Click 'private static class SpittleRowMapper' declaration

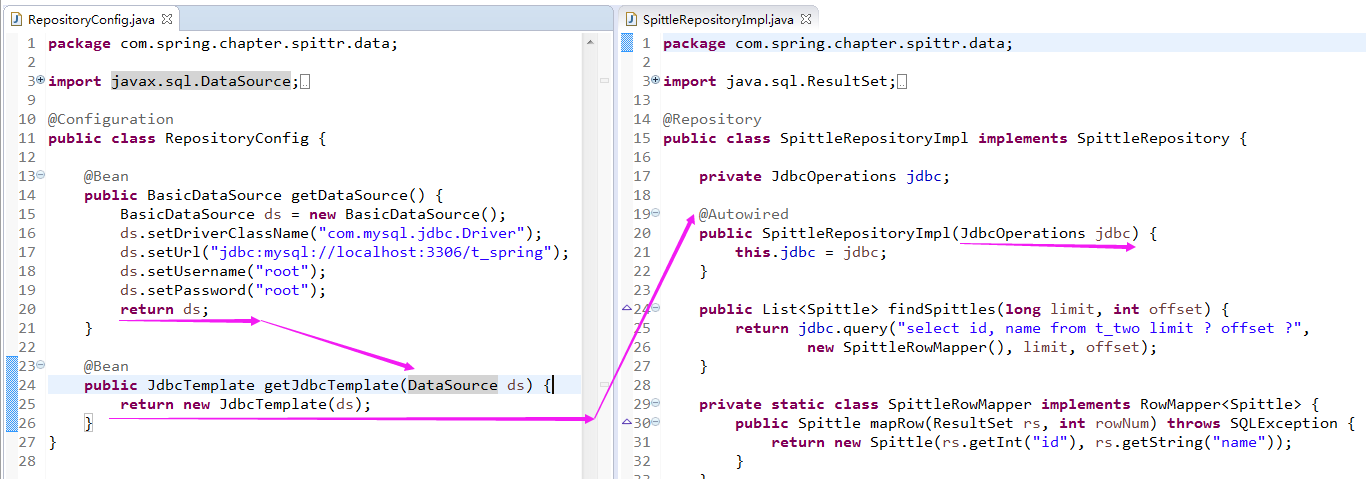[1009, 404]
